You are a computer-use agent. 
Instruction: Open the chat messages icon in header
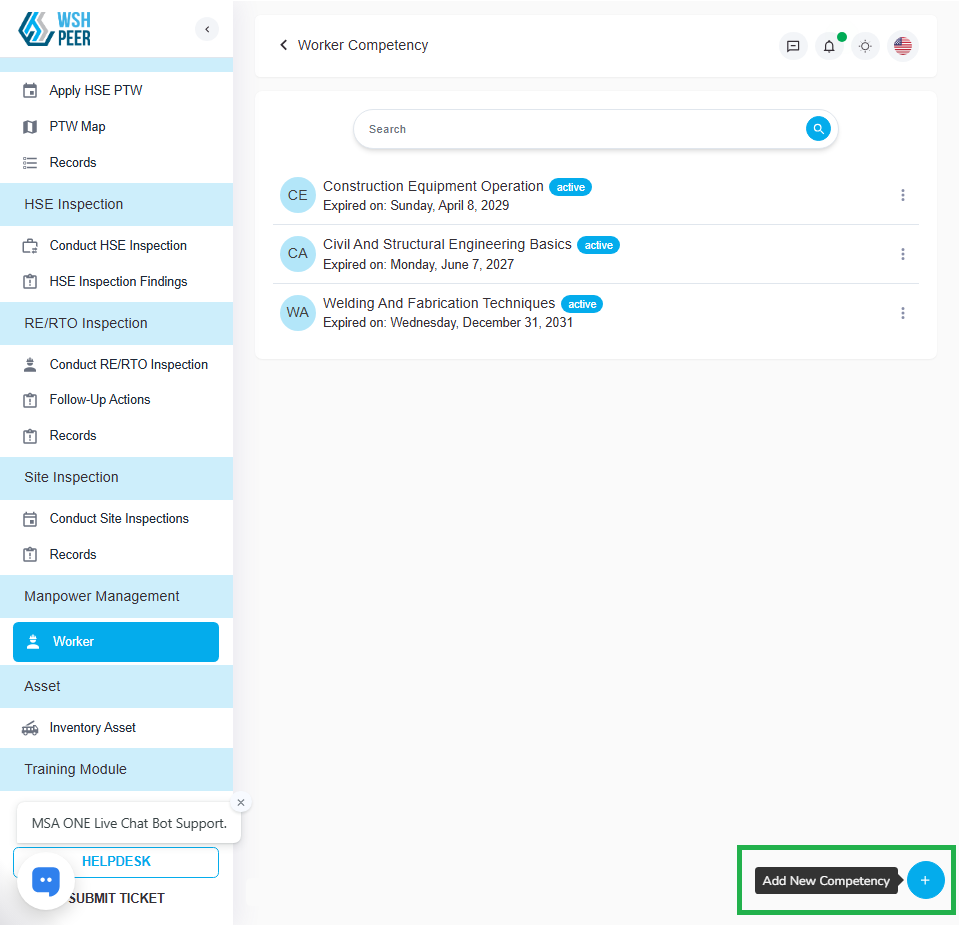point(793,46)
